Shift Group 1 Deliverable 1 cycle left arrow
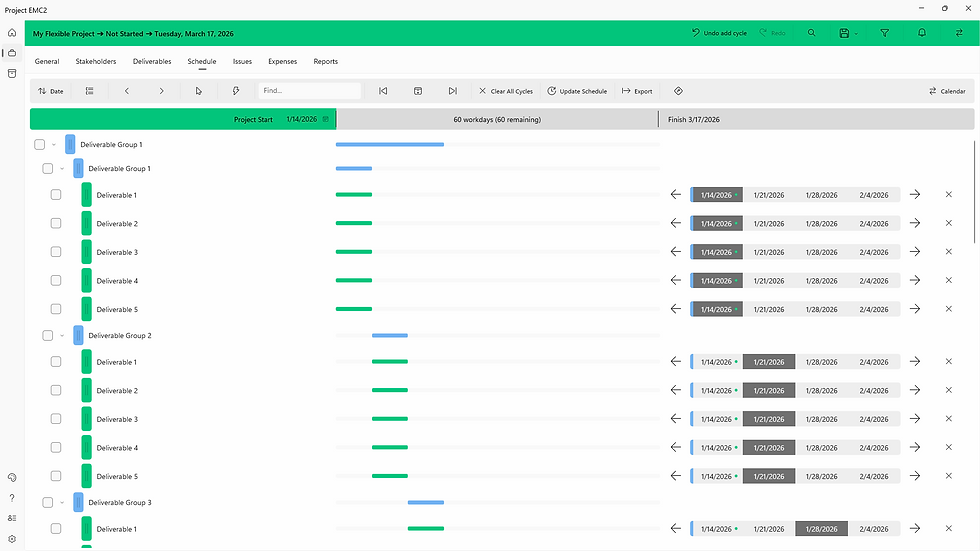This screenshot has width=980, height=551. pyautogui.click(x=676, y=194)
